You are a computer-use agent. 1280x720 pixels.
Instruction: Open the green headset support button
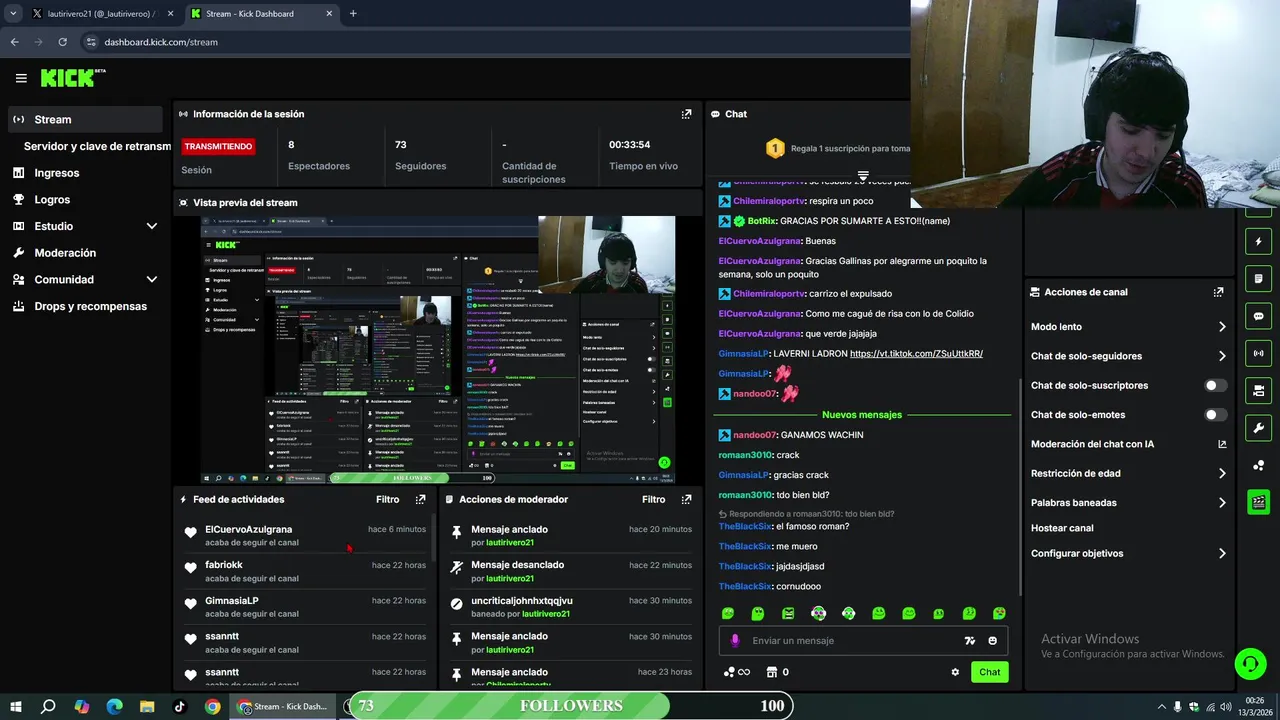[1249, 663]
